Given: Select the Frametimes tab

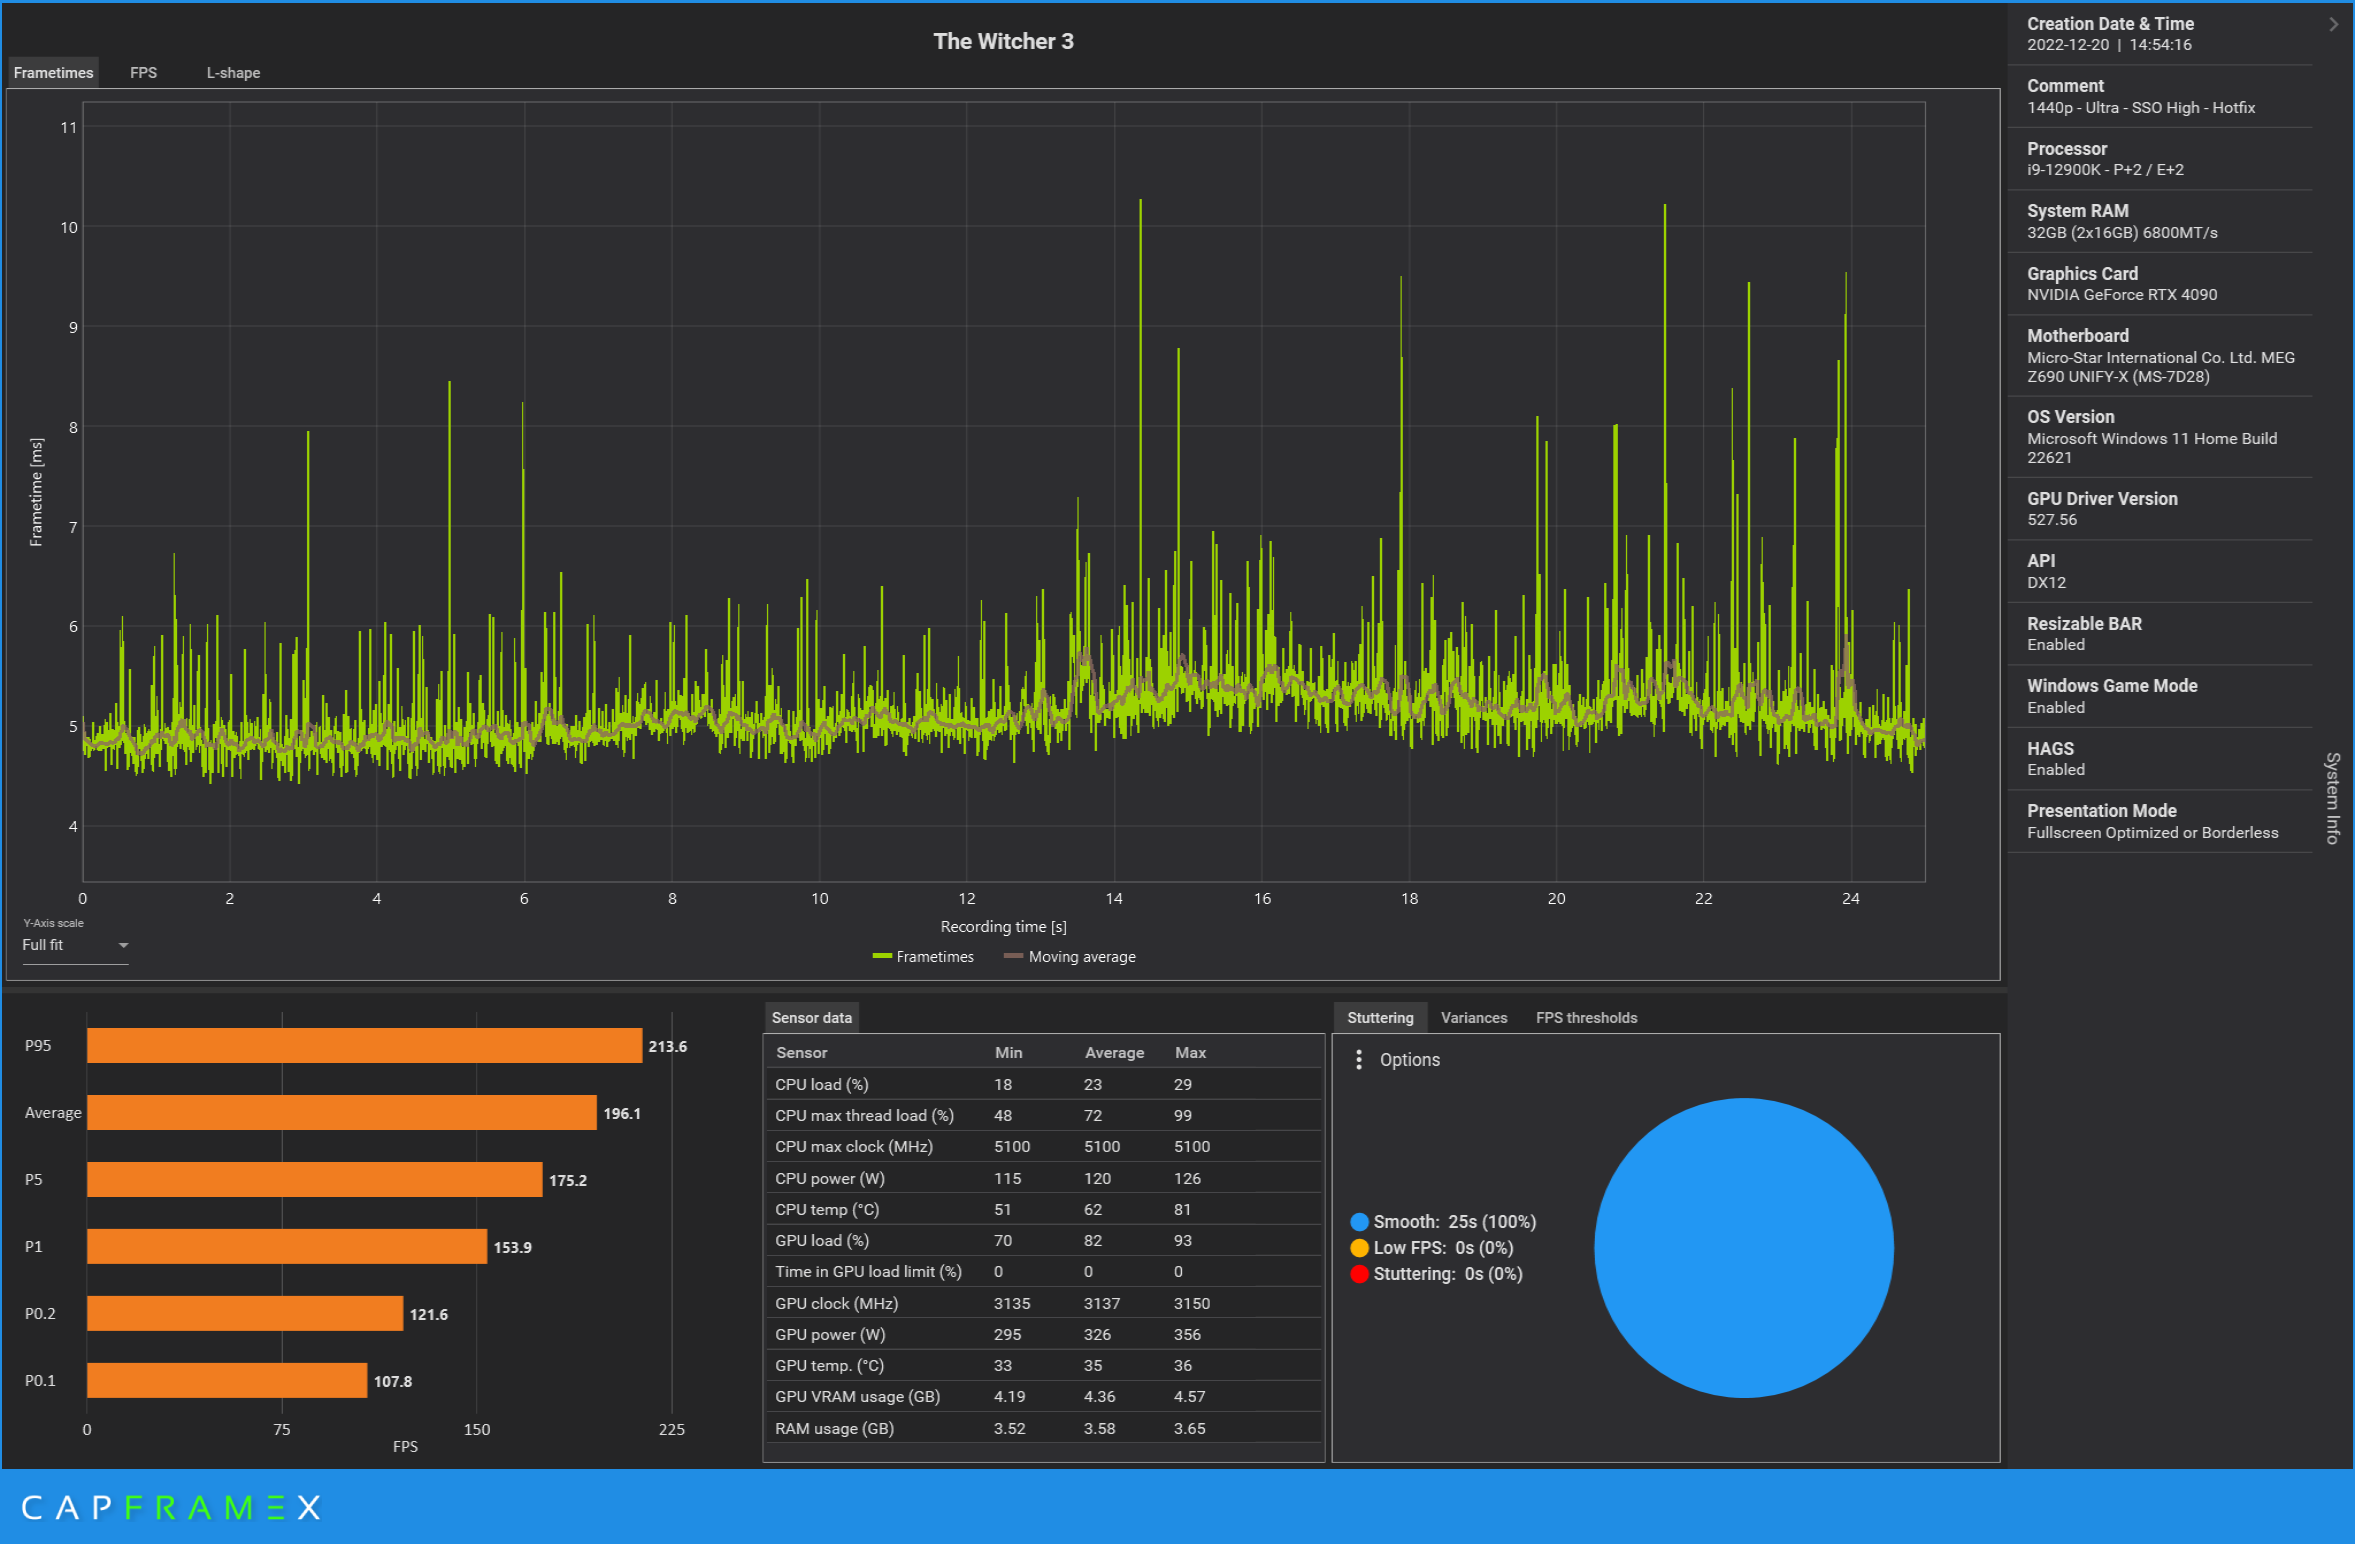Looking at the screenshot, I should (53, 73).
